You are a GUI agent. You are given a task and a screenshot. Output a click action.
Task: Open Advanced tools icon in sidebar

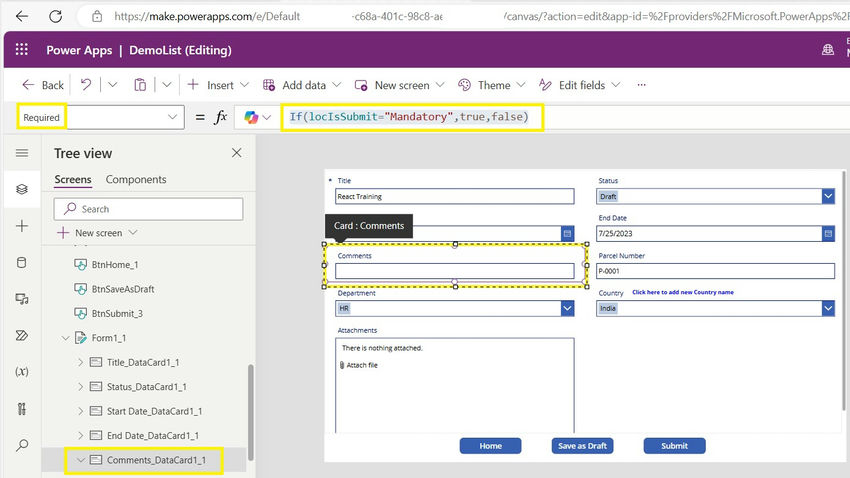coord(22,409)
